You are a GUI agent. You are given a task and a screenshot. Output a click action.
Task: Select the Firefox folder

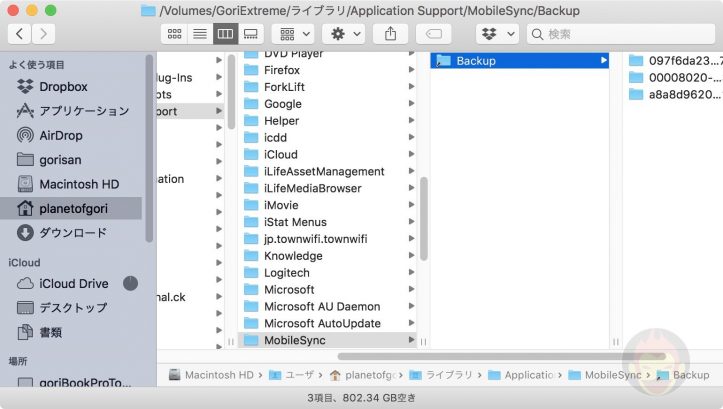click(x=326, y=70)
